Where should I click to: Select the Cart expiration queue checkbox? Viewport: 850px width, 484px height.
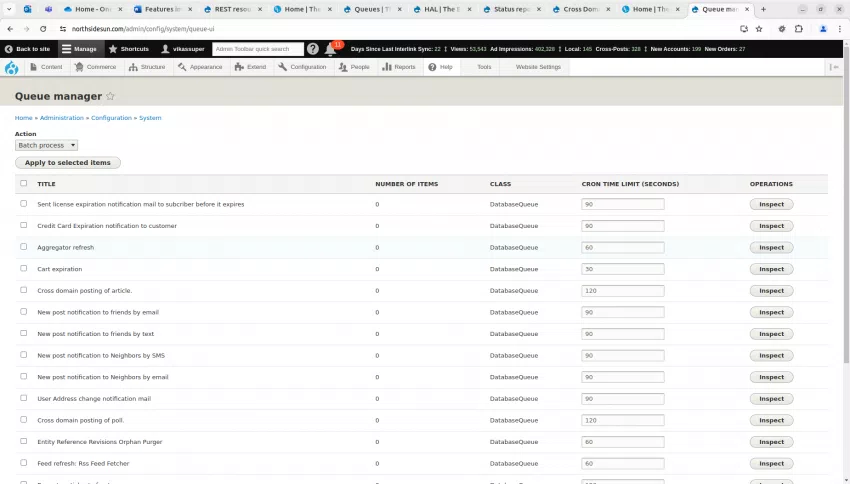[x=24, y=268]
